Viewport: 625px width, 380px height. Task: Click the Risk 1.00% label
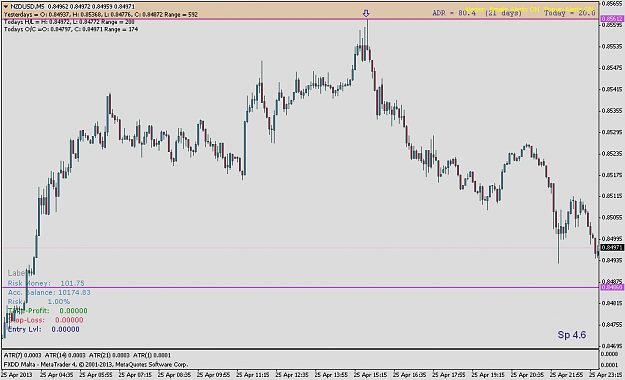[39, 301]
